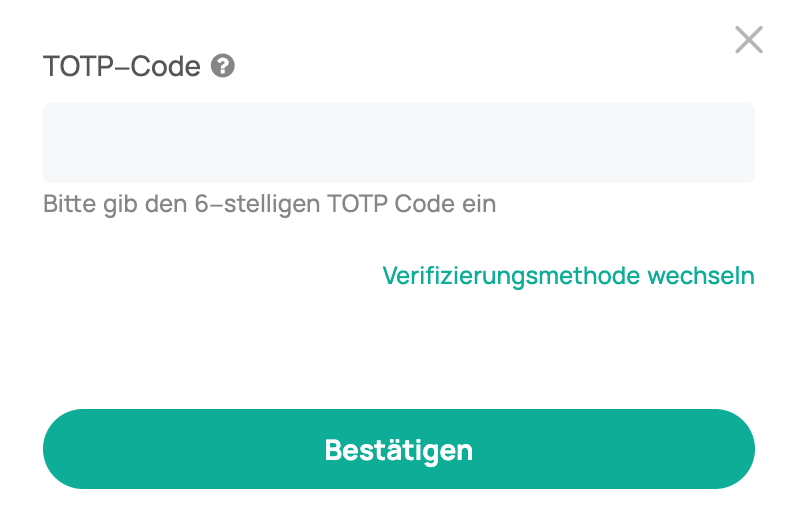Click the hint below the code field

(x=269, y=204)
